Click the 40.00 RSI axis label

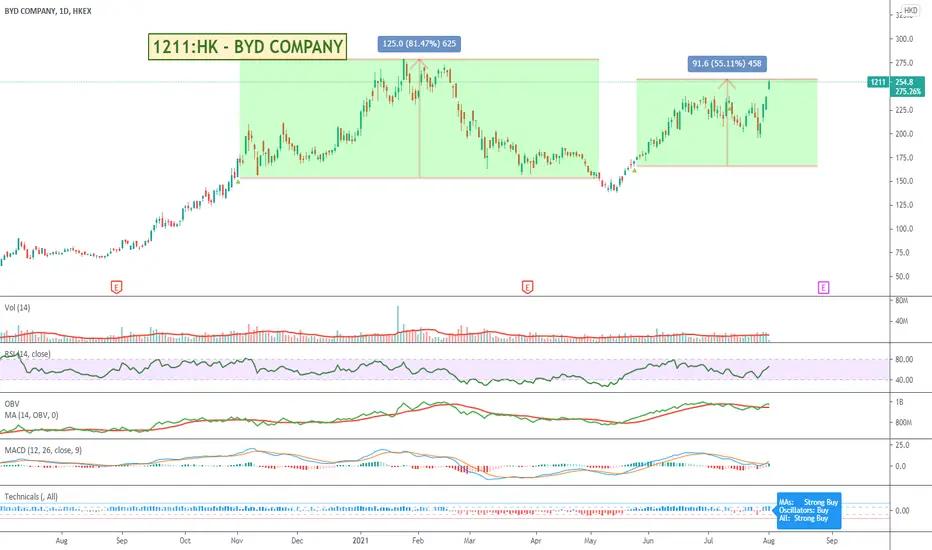904,380
